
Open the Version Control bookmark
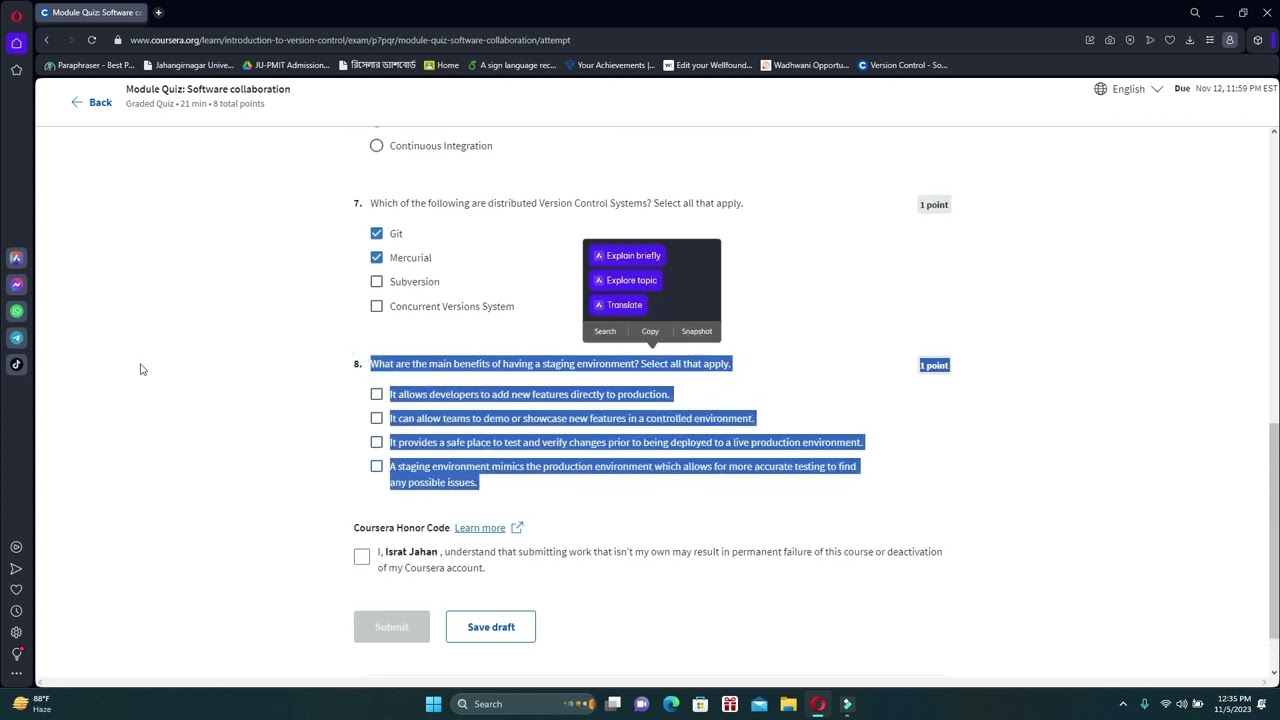(x=902, y=65)
